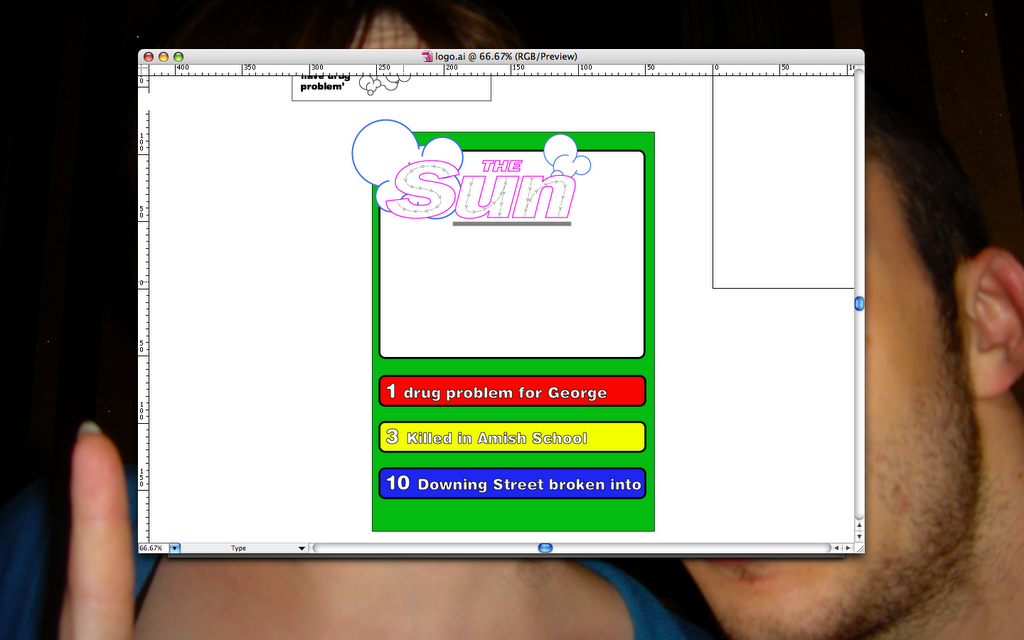Click the scroll down arrow
1024x640 pixels.
[x=859, y=536]
